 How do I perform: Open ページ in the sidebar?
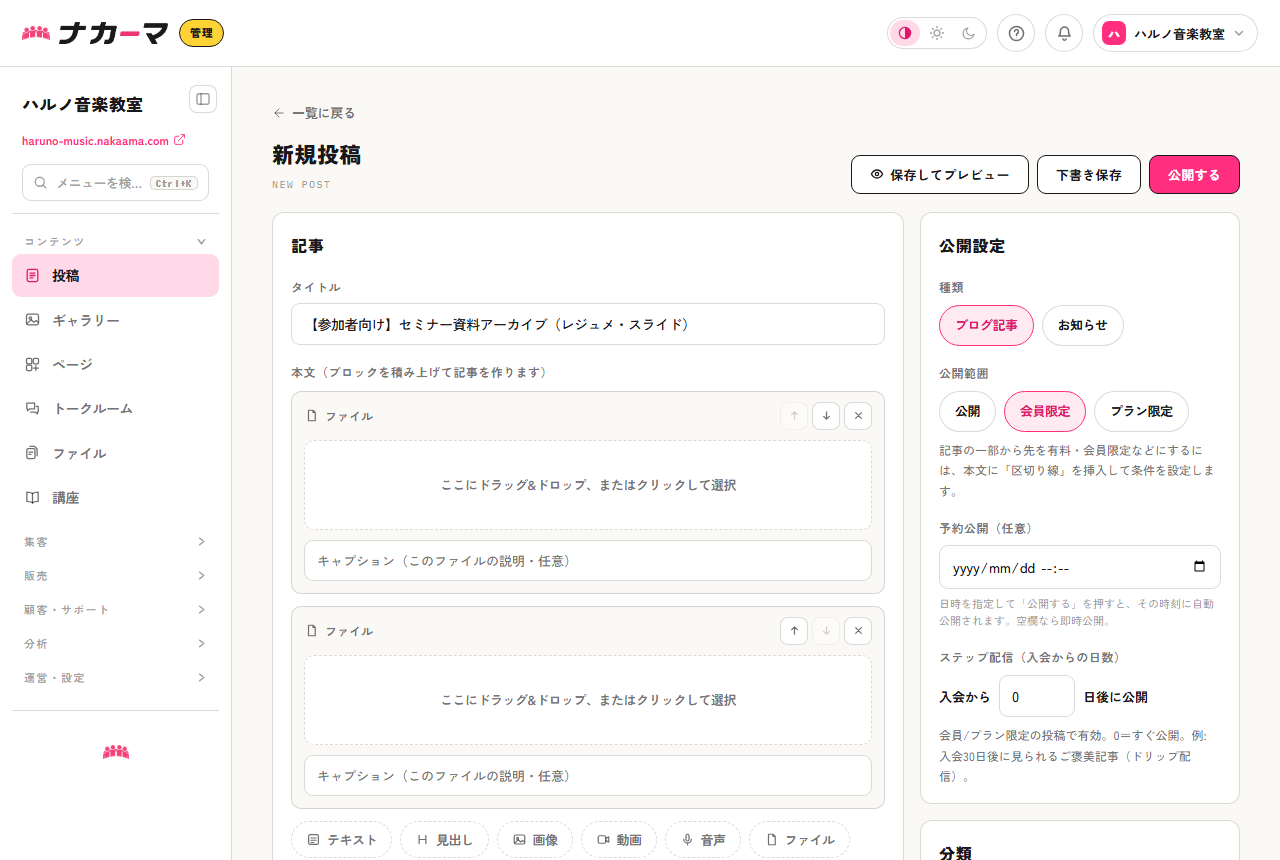pos(115,364)
